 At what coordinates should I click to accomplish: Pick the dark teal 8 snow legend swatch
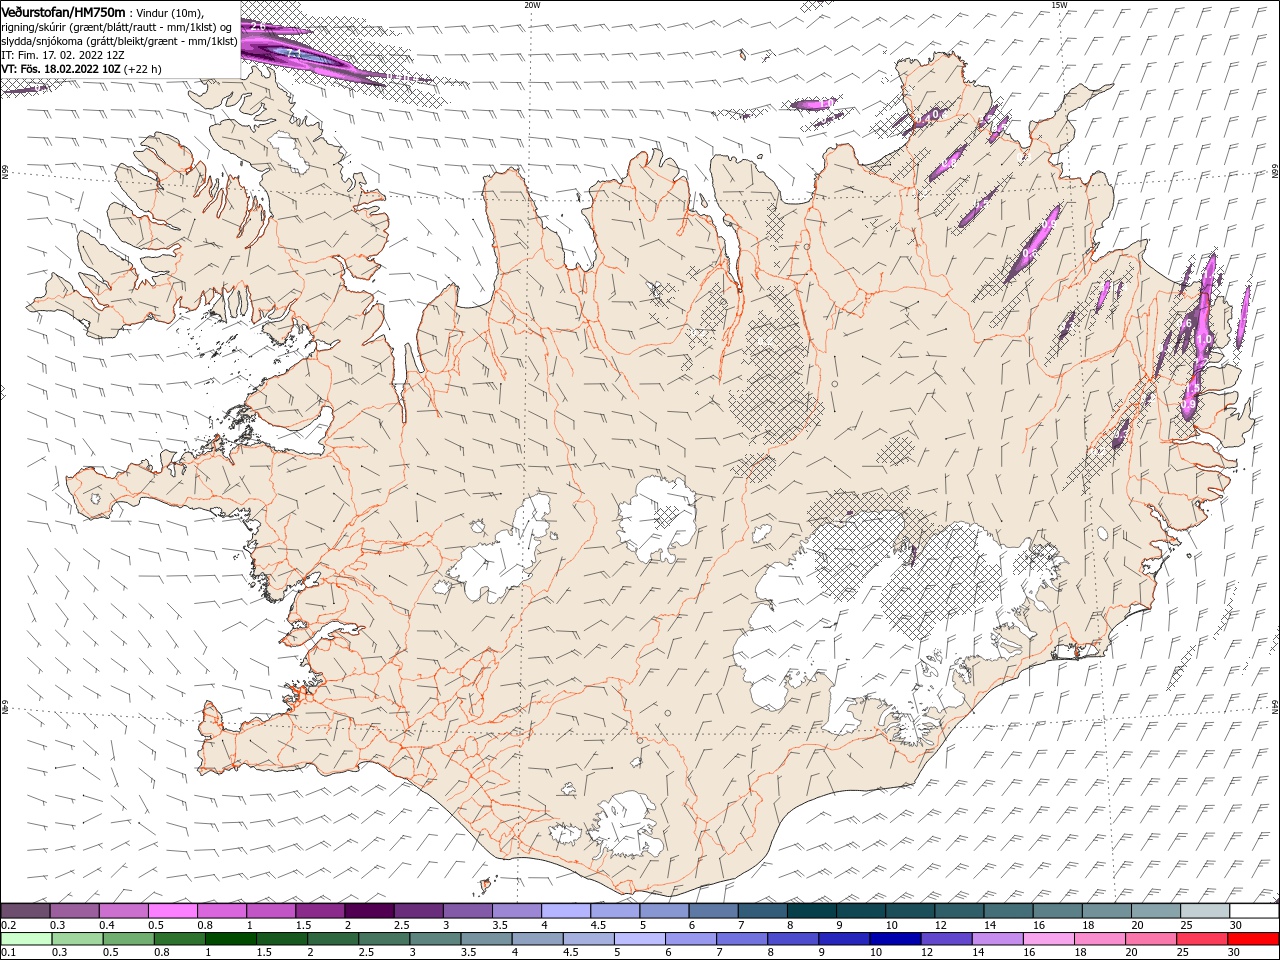[811, 911]
